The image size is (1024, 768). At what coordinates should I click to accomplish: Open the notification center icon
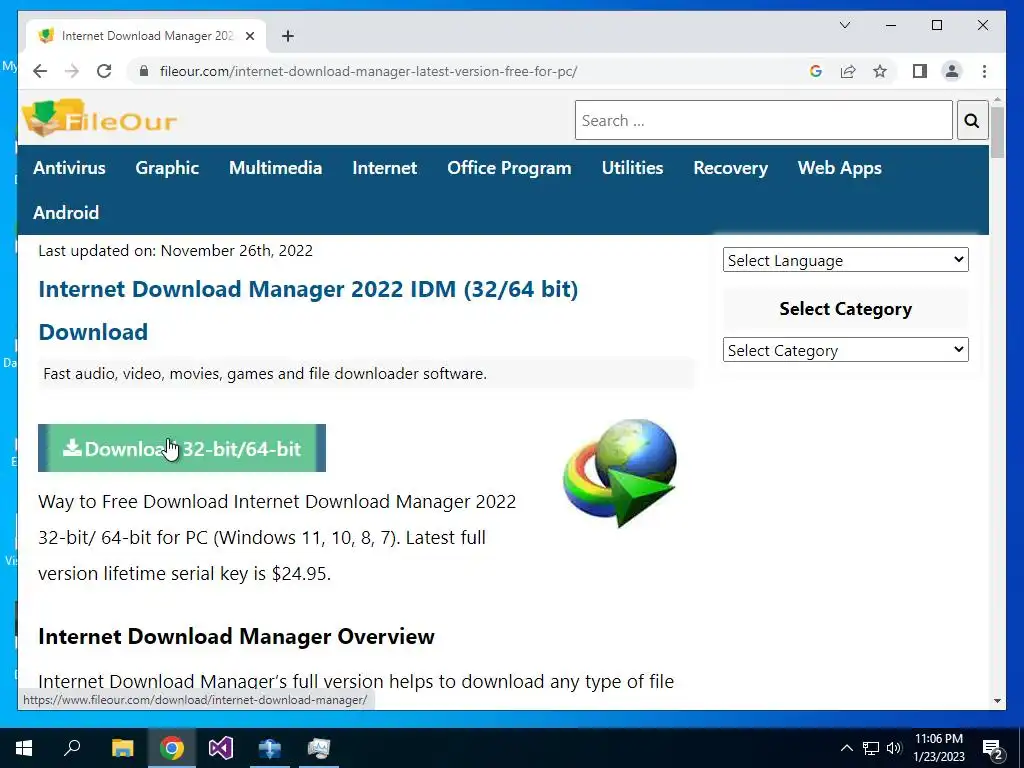993,750
